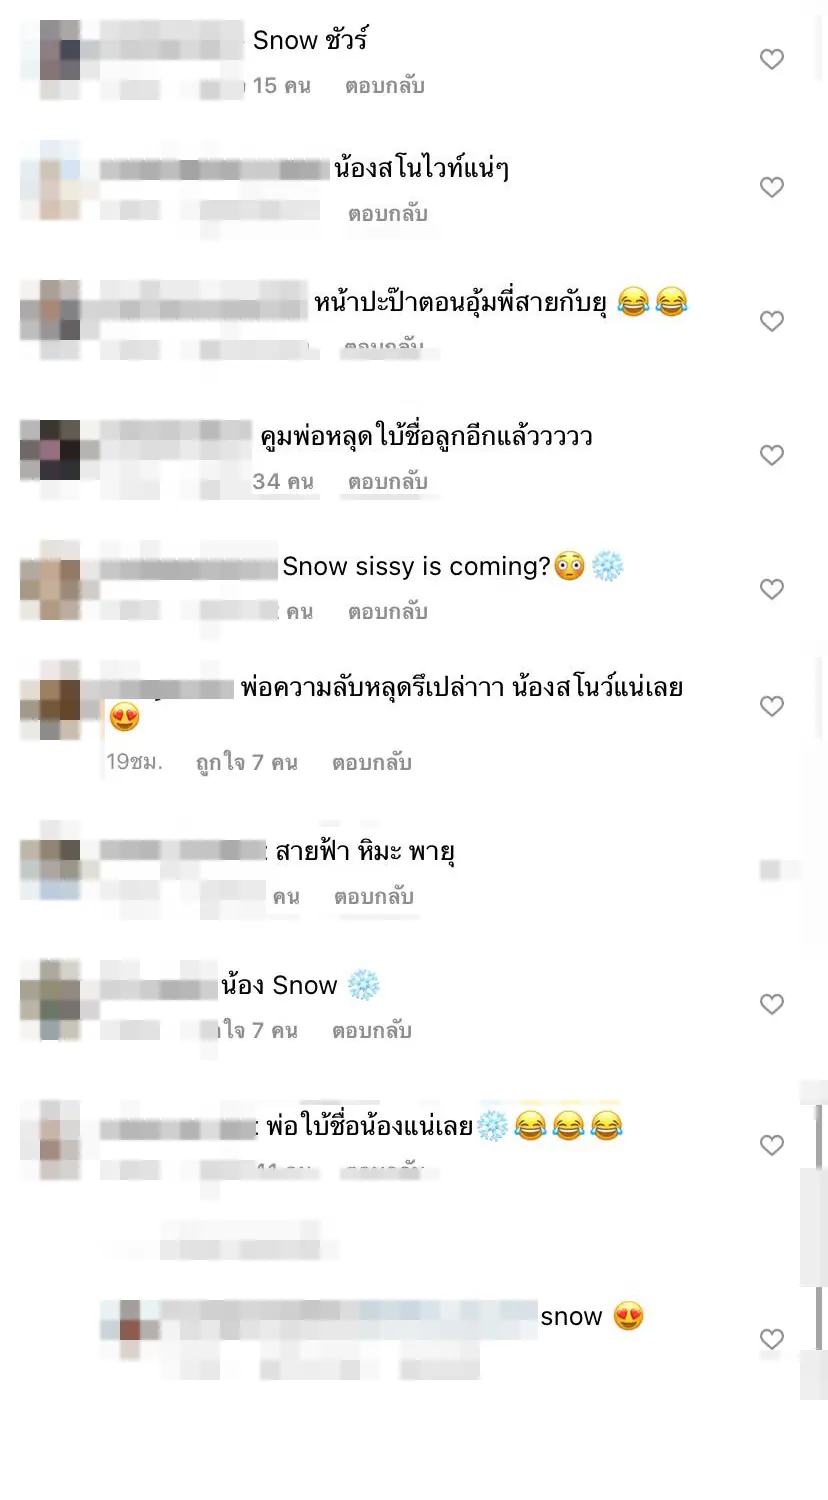View the 34 คน likes list
This screenshot has height=1500, width=828.
pyautogui.click(x=283, y=482)
